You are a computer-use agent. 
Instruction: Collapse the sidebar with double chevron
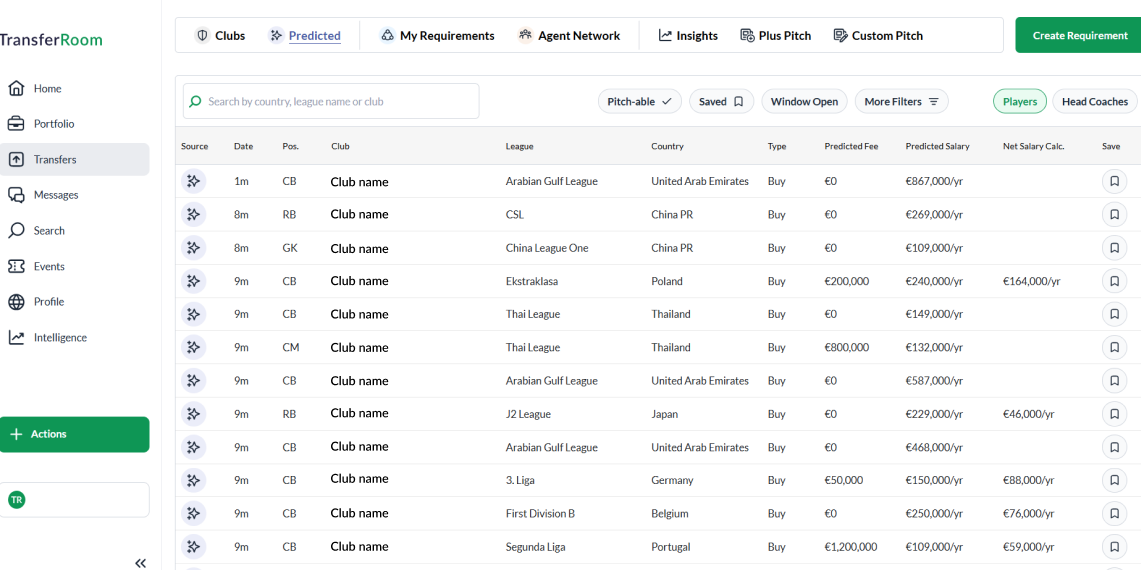coord(141,563)
